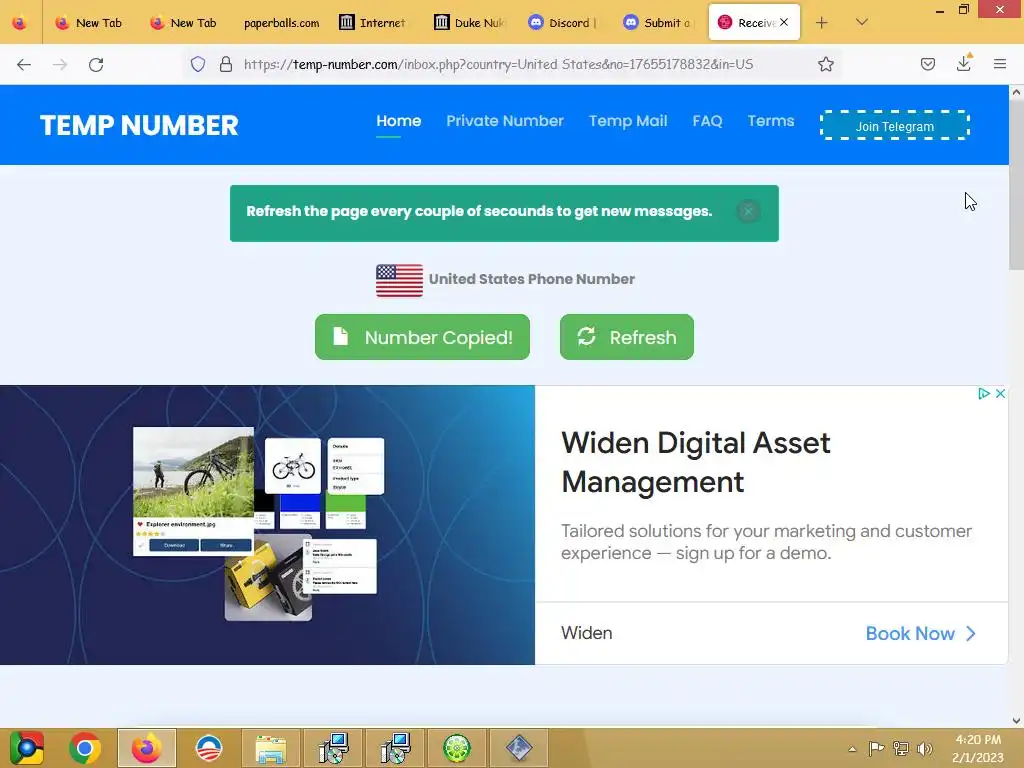Screen dimensions: 1024x768
Task: Select the second New Tab tab
Action: click(185, 23)
